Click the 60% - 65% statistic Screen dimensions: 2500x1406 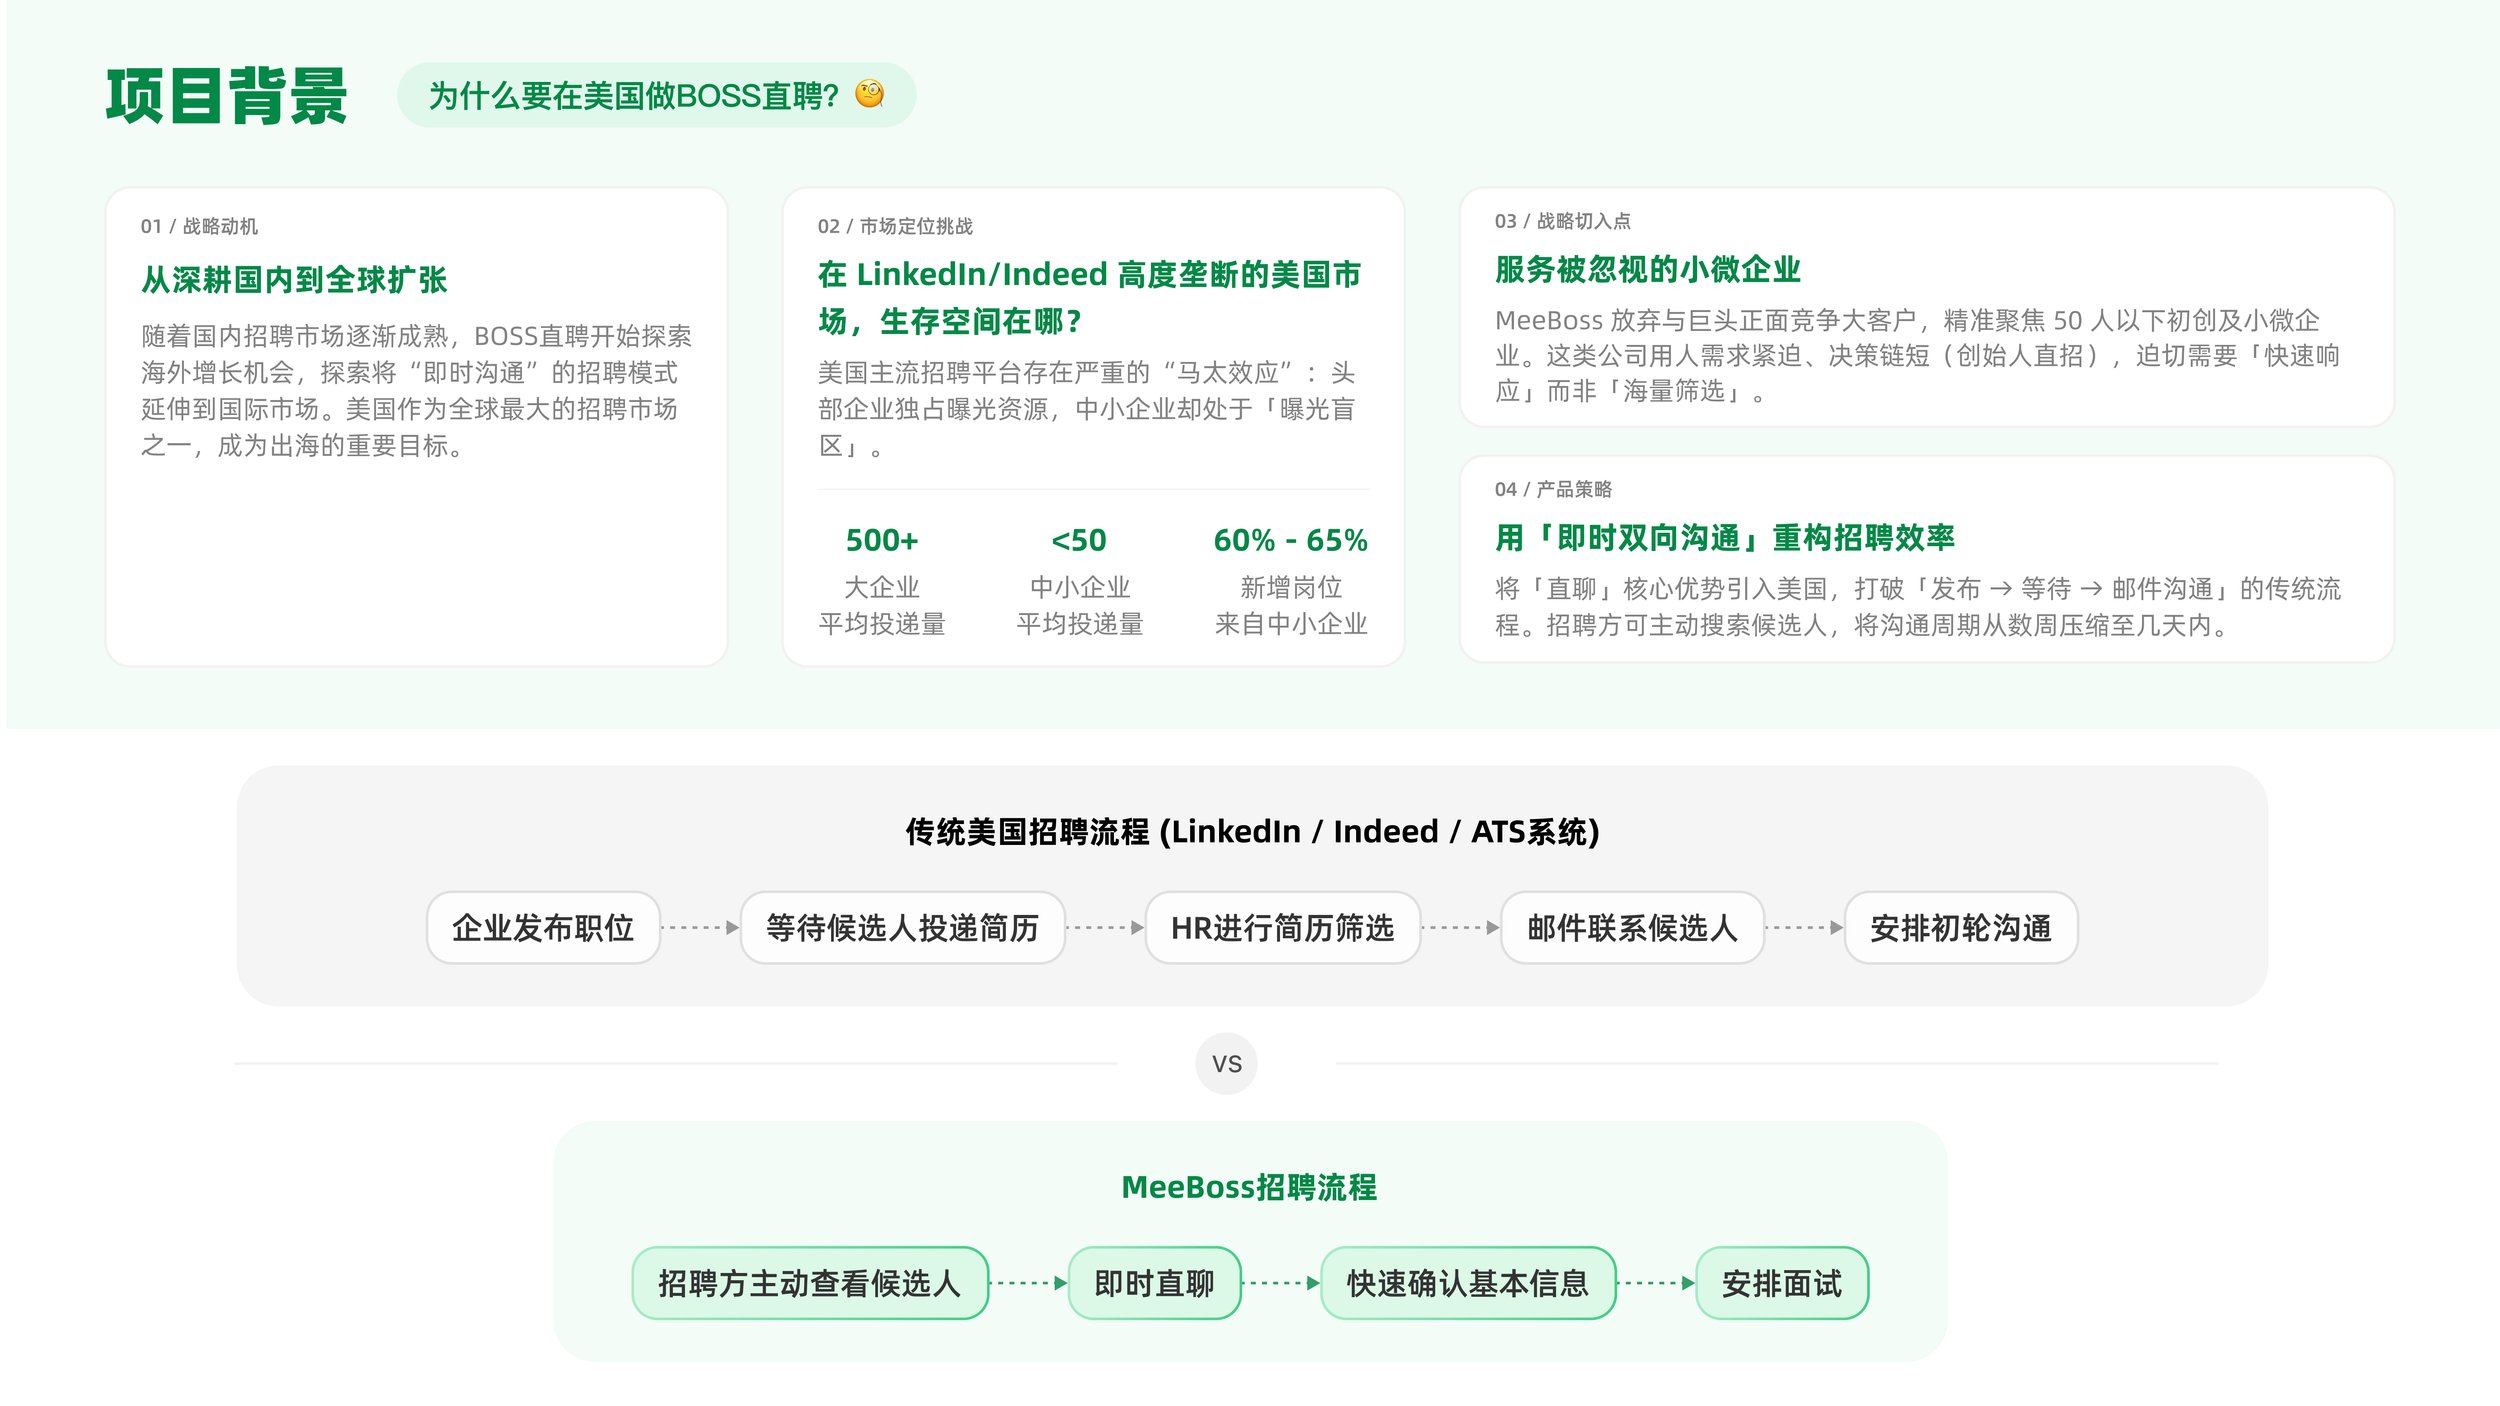click(x=1290, y=541)
